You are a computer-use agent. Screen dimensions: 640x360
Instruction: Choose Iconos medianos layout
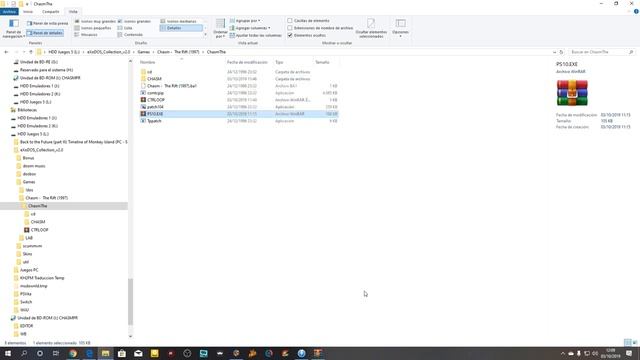178,21
